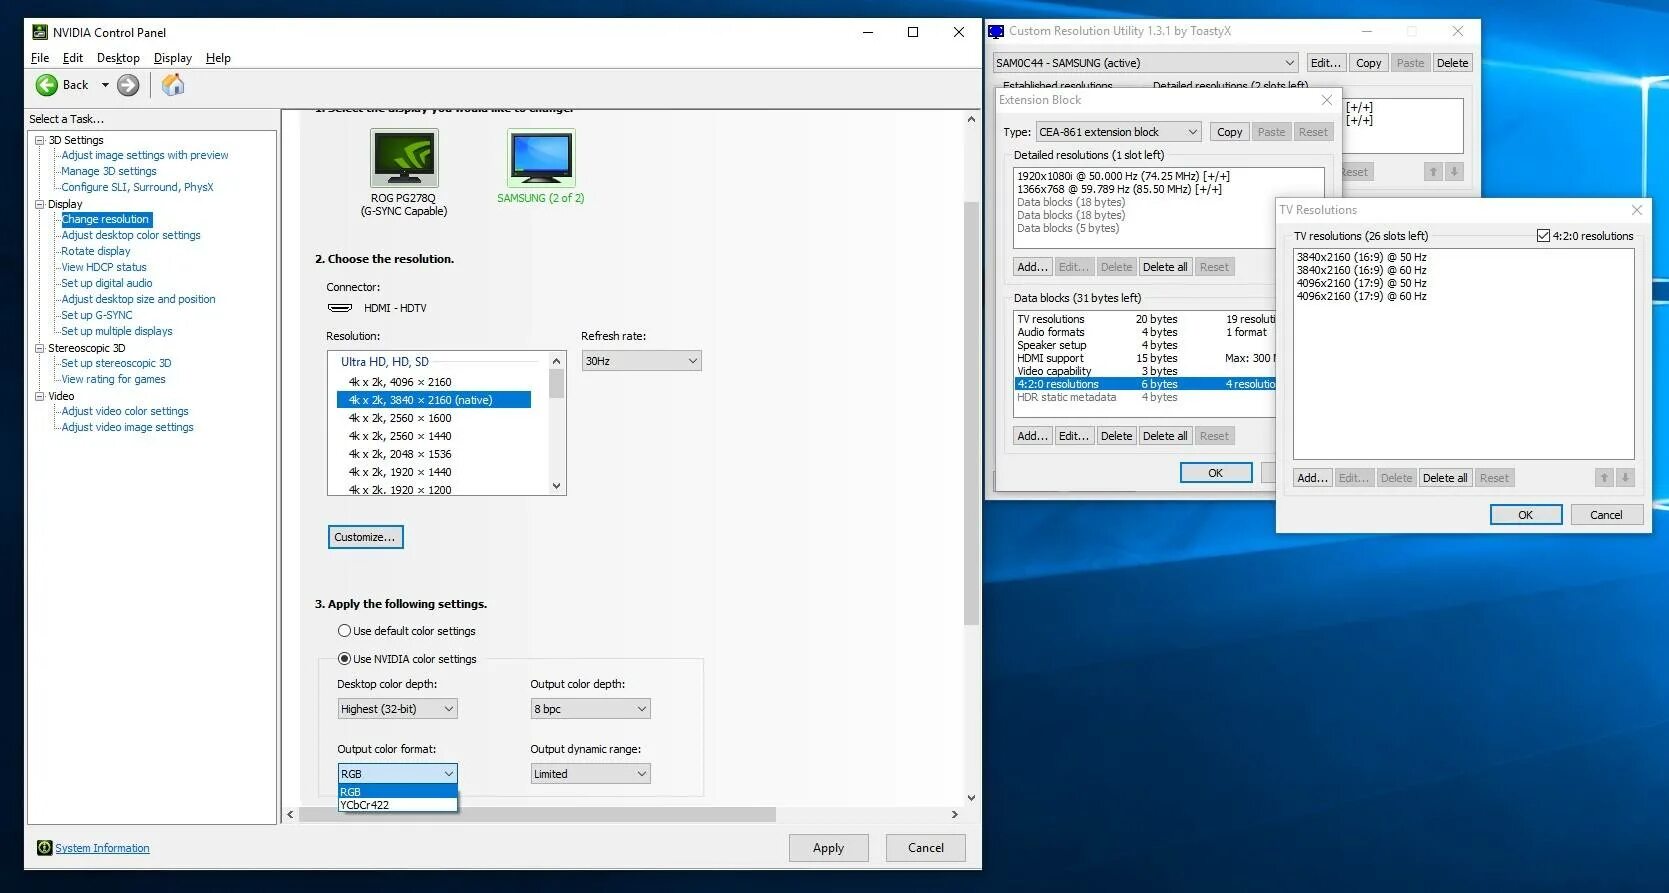1669x893 pixels.
Task: Click the move down arrow in TV Resolutions
Action: coord(1625,478)
